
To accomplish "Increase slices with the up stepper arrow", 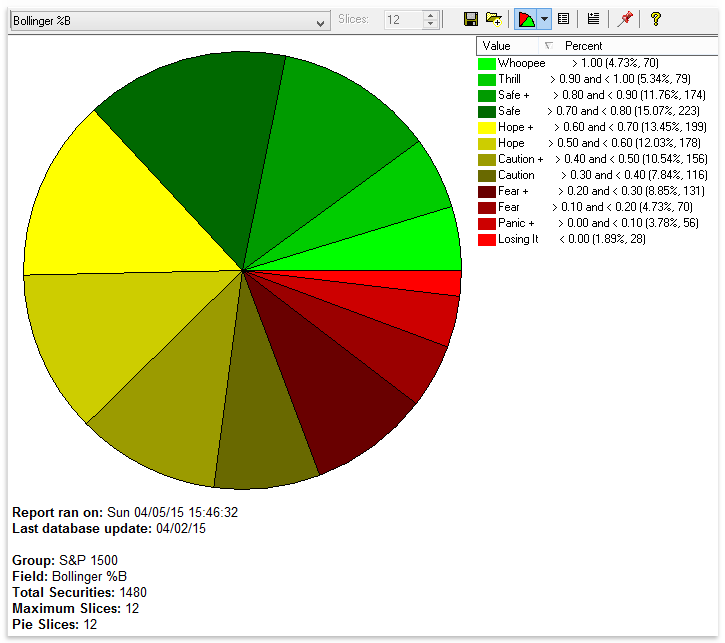I will (x=430, y=15).
